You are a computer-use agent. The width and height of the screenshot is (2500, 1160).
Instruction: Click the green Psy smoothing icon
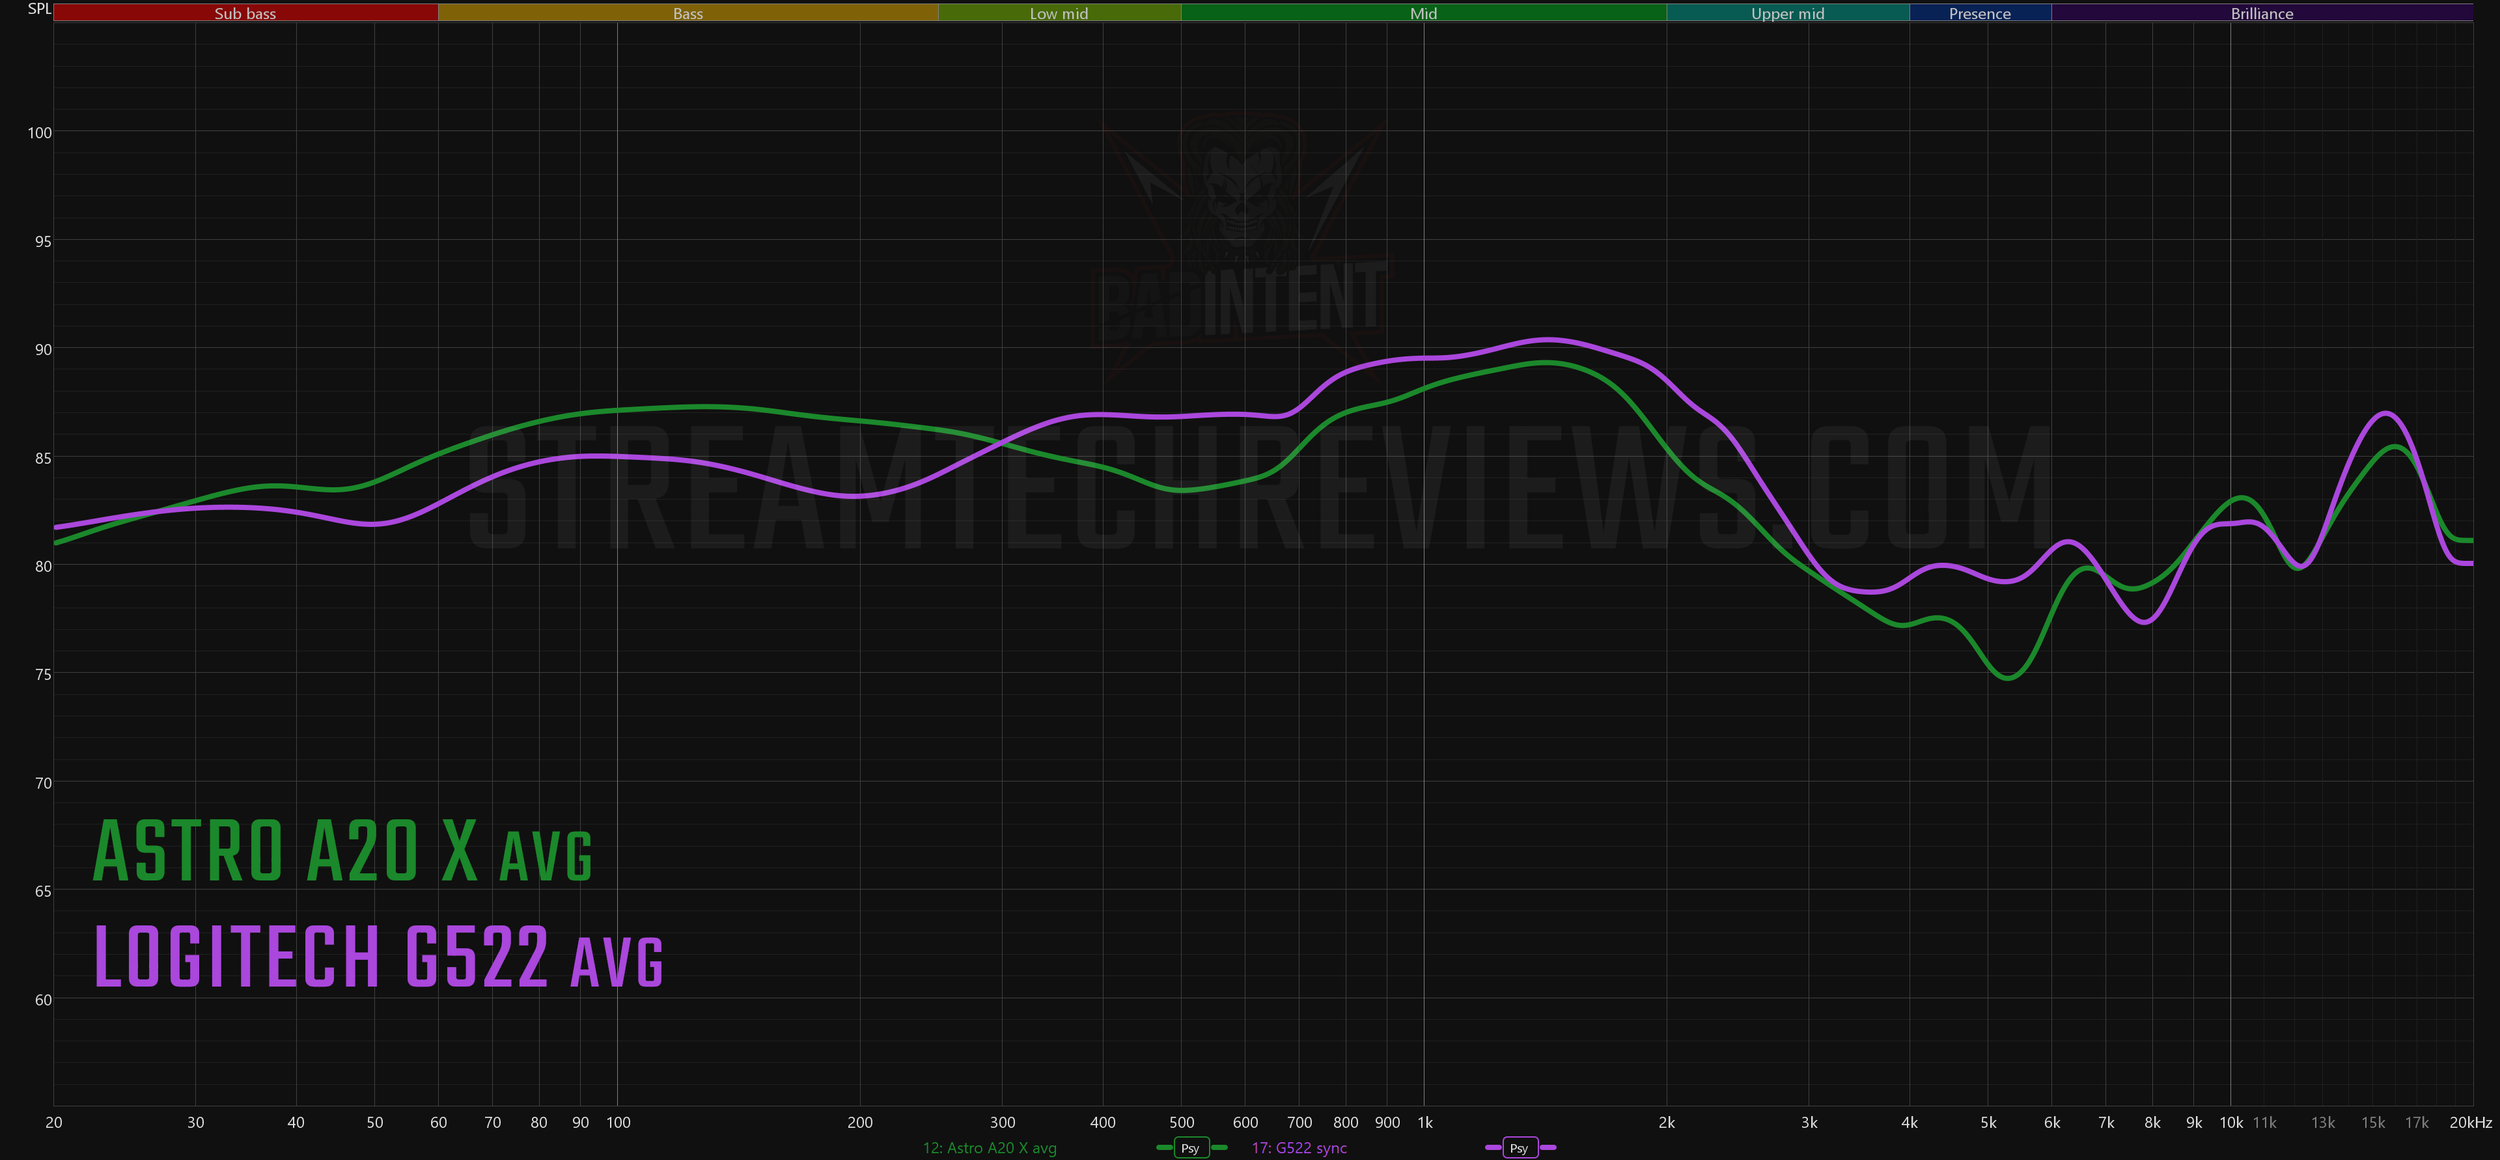(1190, 1148)
